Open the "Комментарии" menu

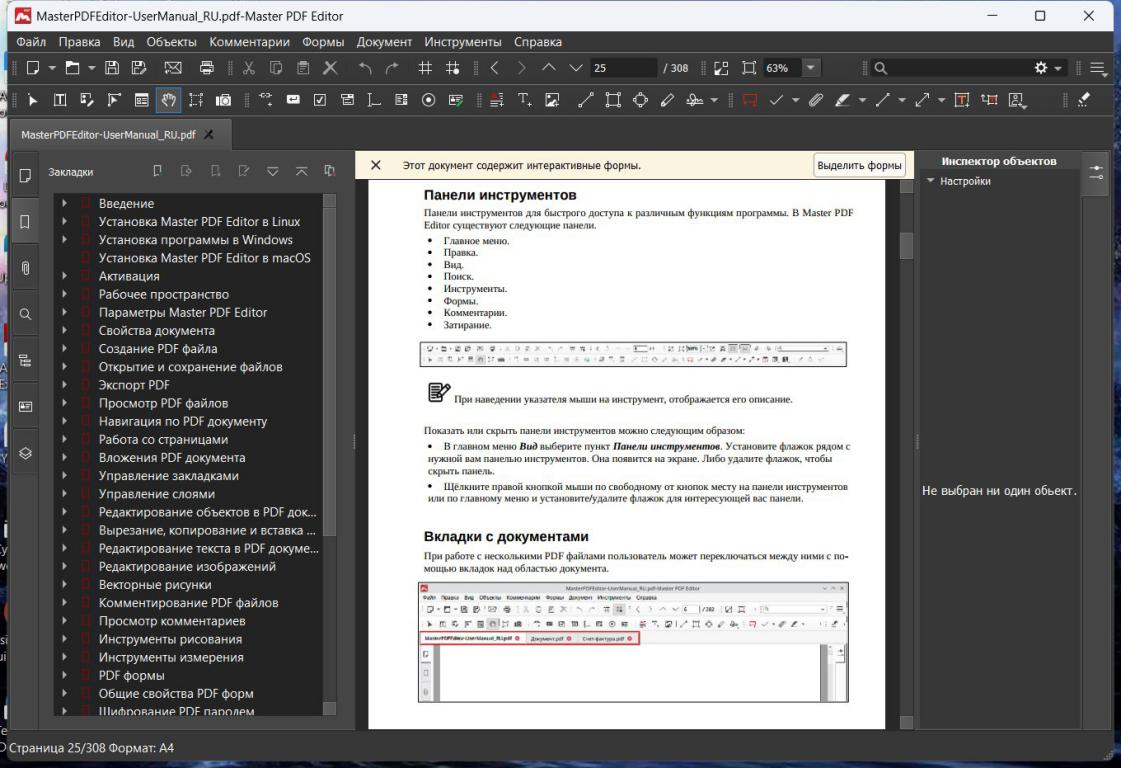click(249, 42)
